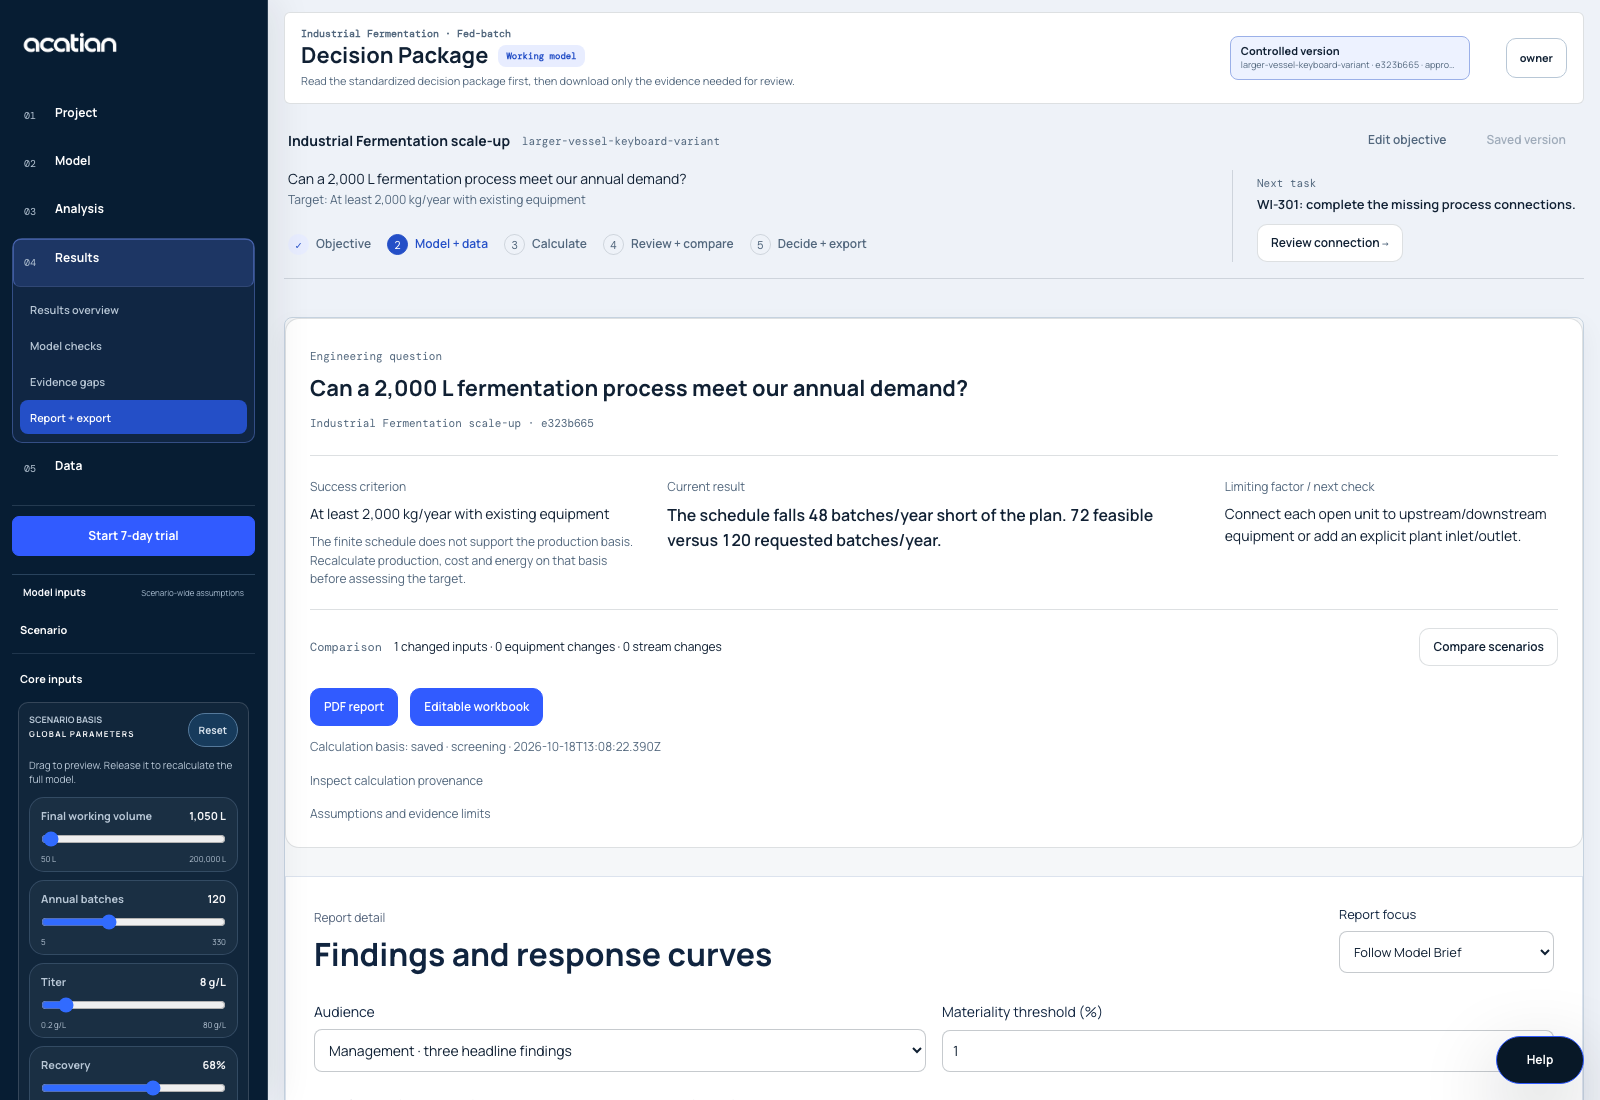Click 'Scenario-wide assumptions' text
This screenshot has width=1600, height=1100.
click(192, 593)
